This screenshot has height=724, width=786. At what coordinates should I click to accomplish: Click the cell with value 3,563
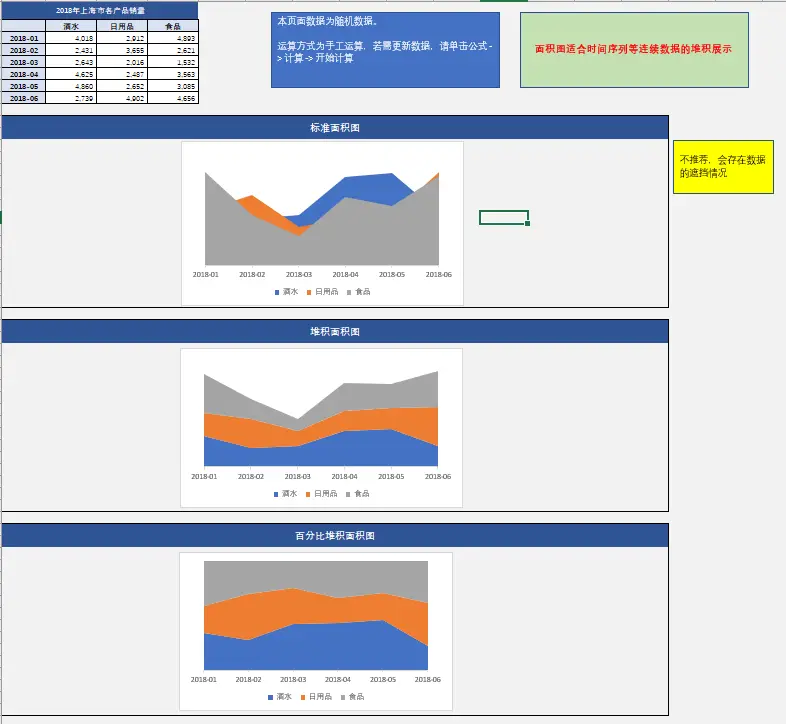click(x=173, y=74)
